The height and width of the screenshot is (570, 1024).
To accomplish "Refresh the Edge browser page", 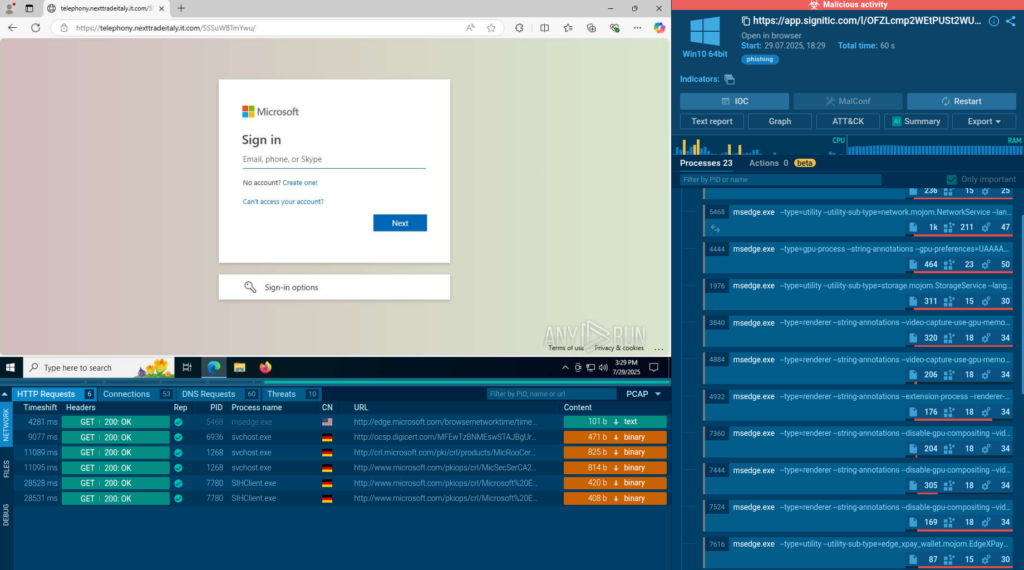I will 36,28.
